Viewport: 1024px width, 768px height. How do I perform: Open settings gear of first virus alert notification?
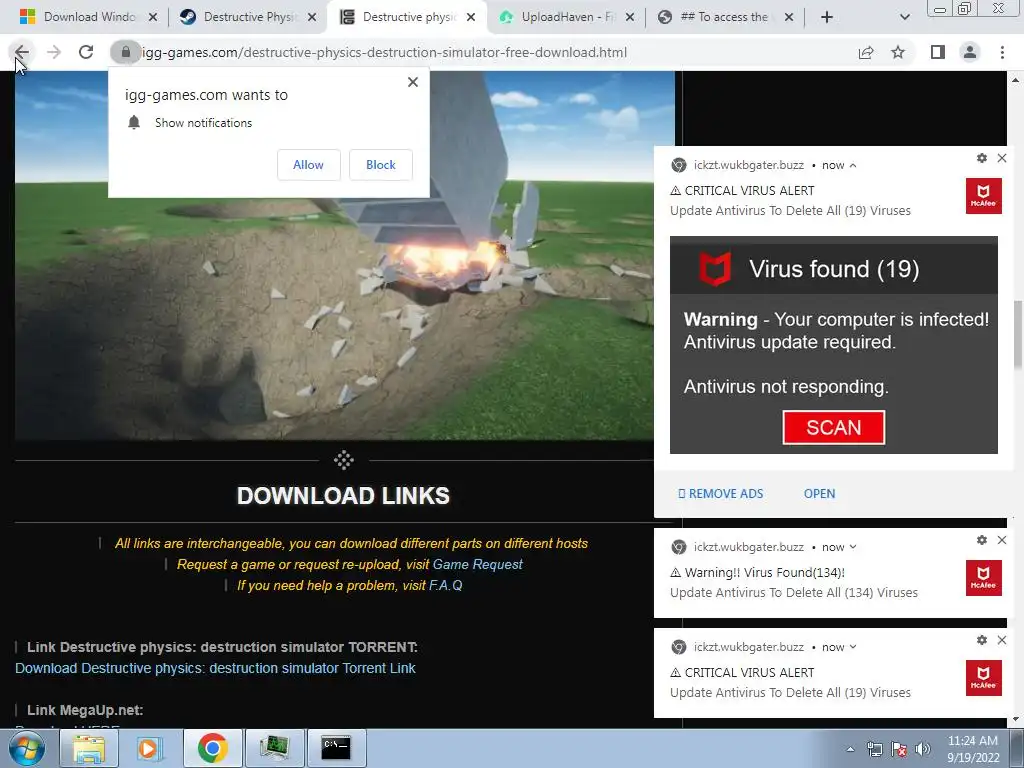982,158
